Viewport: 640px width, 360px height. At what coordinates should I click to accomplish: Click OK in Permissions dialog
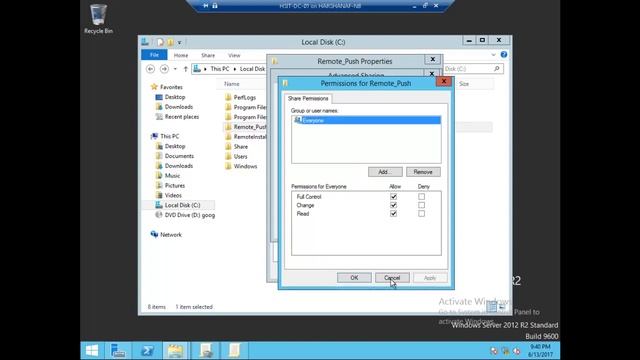(x=354, y=278)
